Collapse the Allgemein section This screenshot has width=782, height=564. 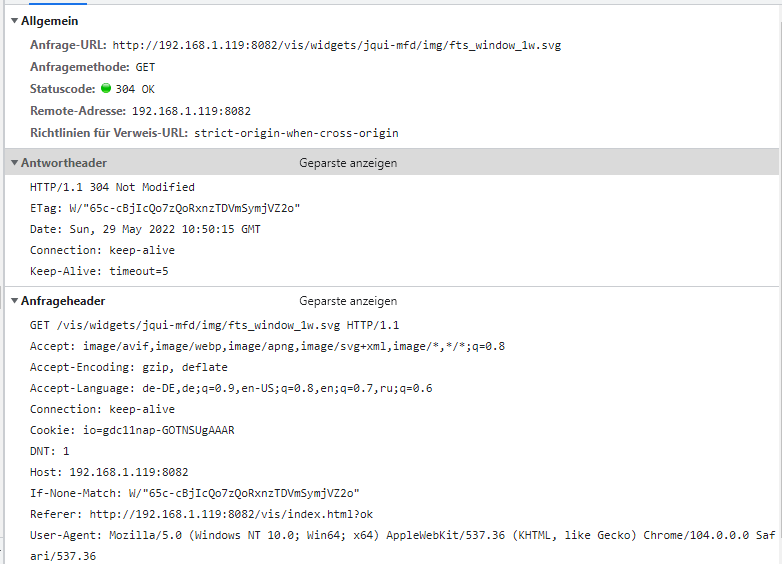[x=14, y=21]
